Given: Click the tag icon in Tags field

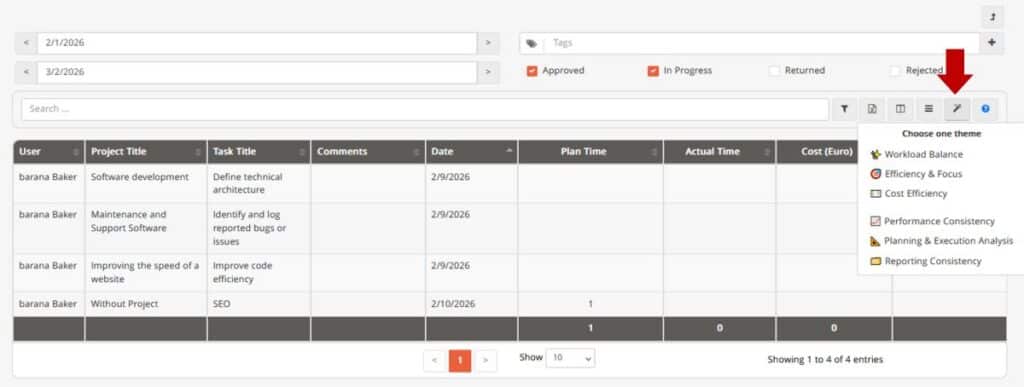Looking at the screenshot, I should click(532, 43).
